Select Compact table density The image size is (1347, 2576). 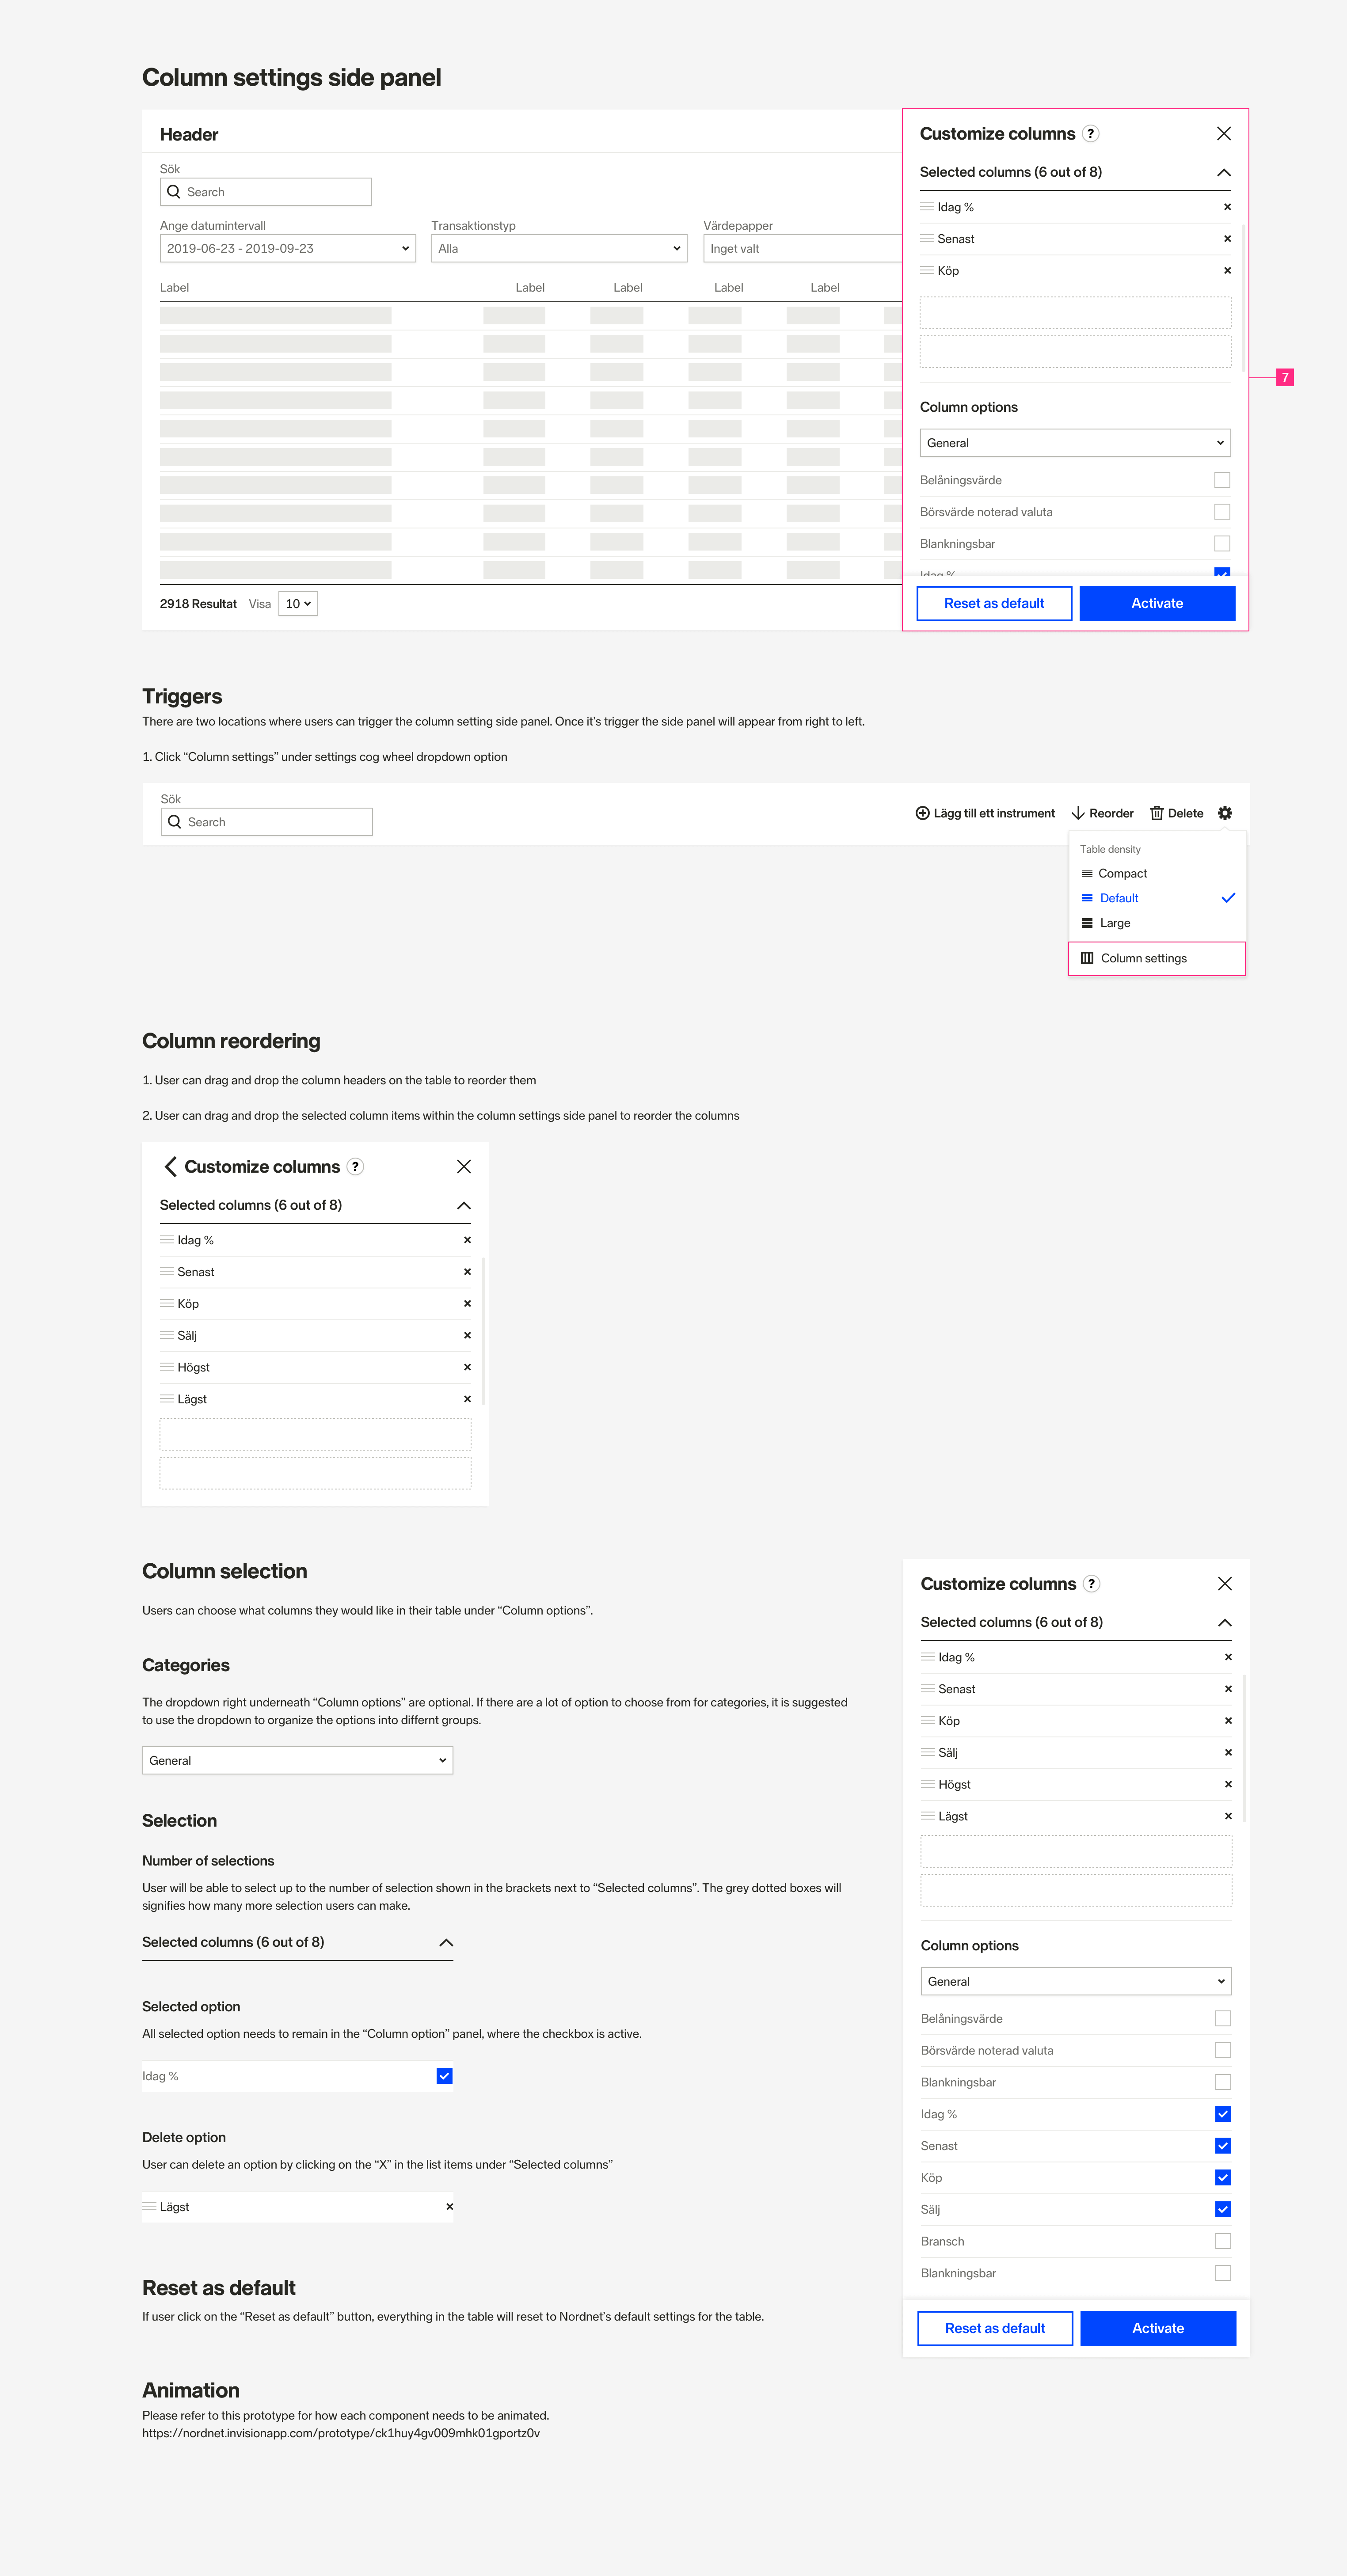pyautogui.click(x=1157, y=874)
